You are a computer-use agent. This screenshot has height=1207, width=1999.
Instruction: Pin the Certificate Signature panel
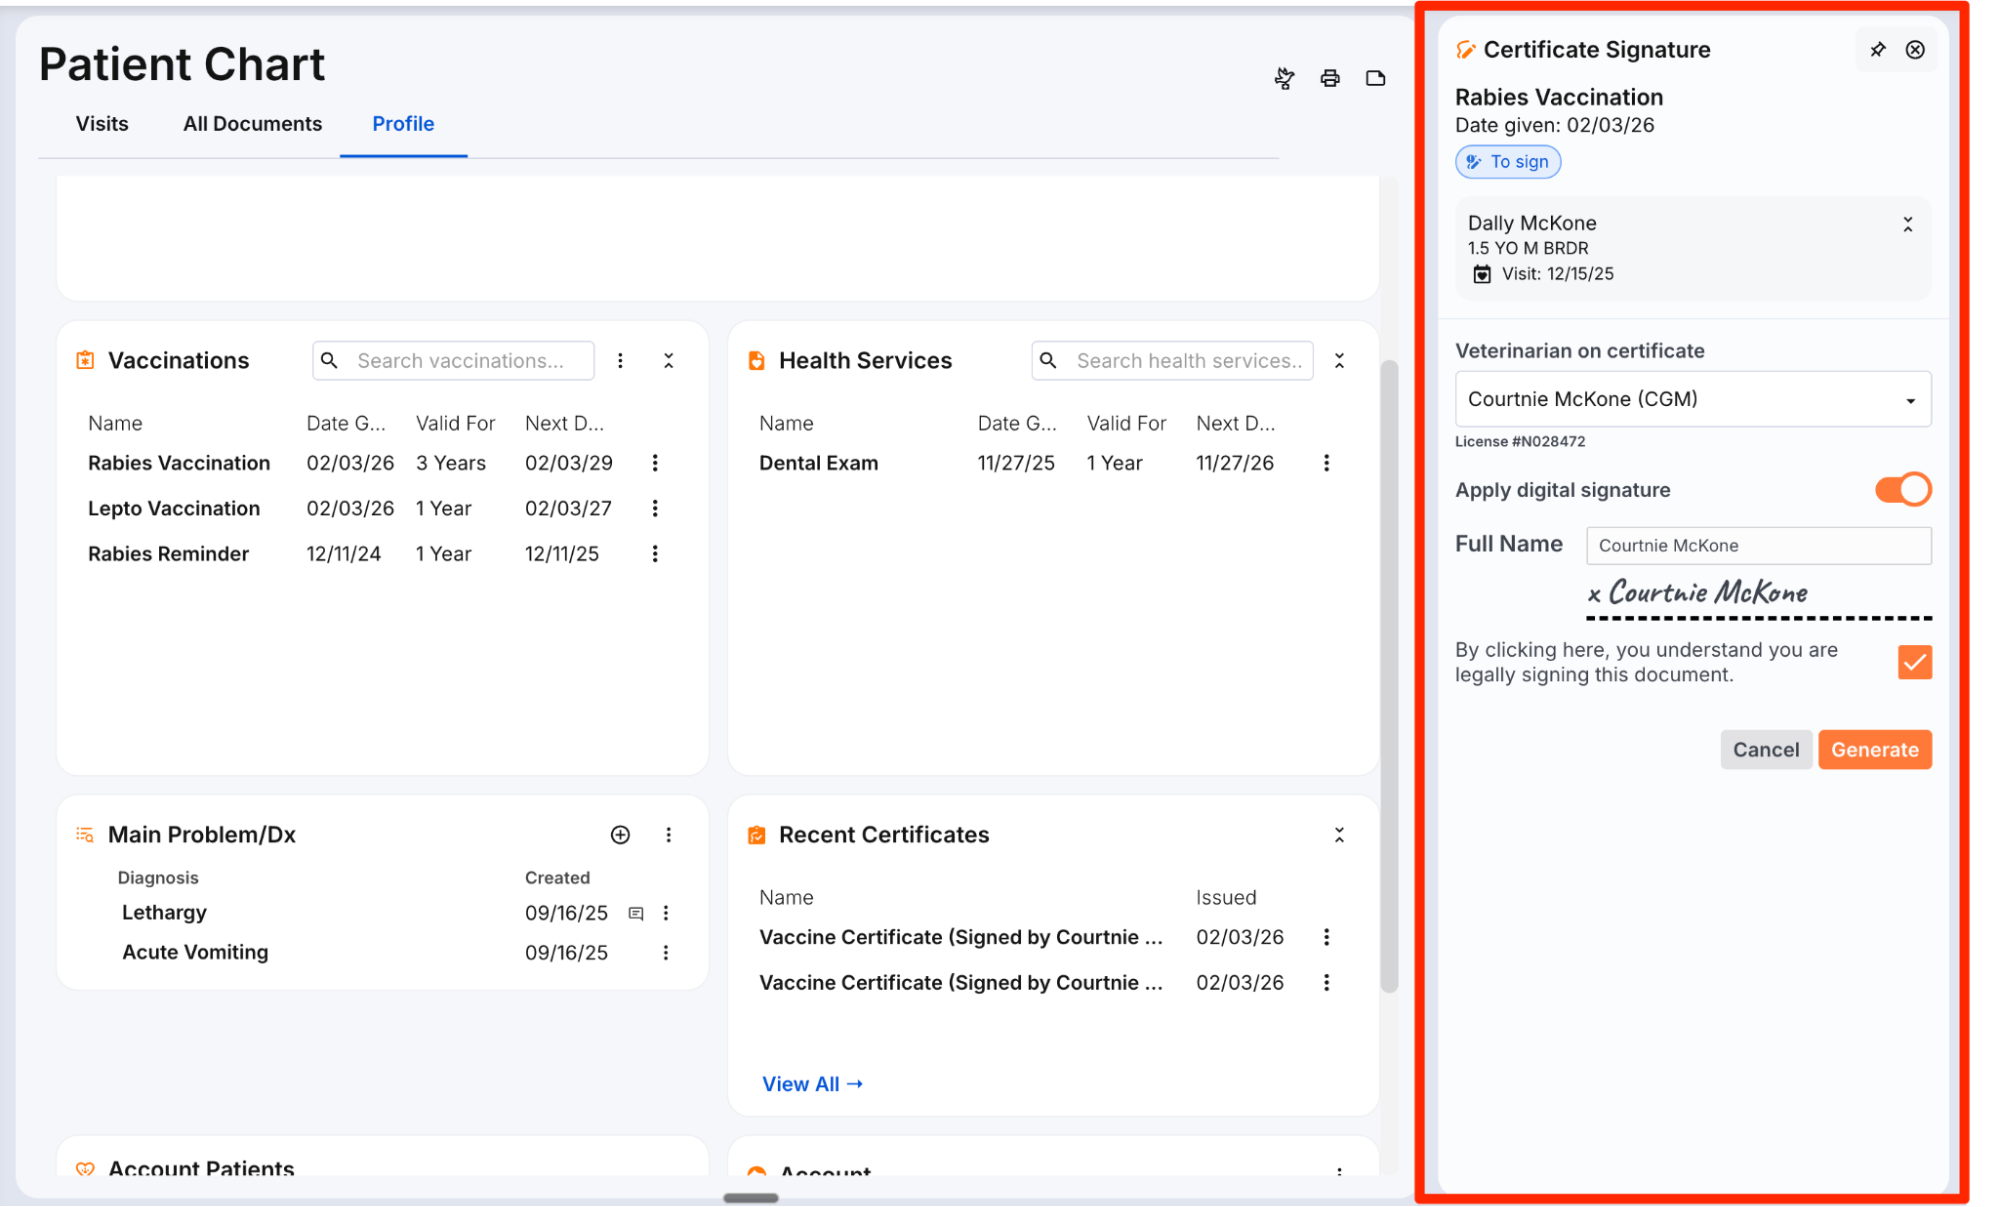(1877, 50)
